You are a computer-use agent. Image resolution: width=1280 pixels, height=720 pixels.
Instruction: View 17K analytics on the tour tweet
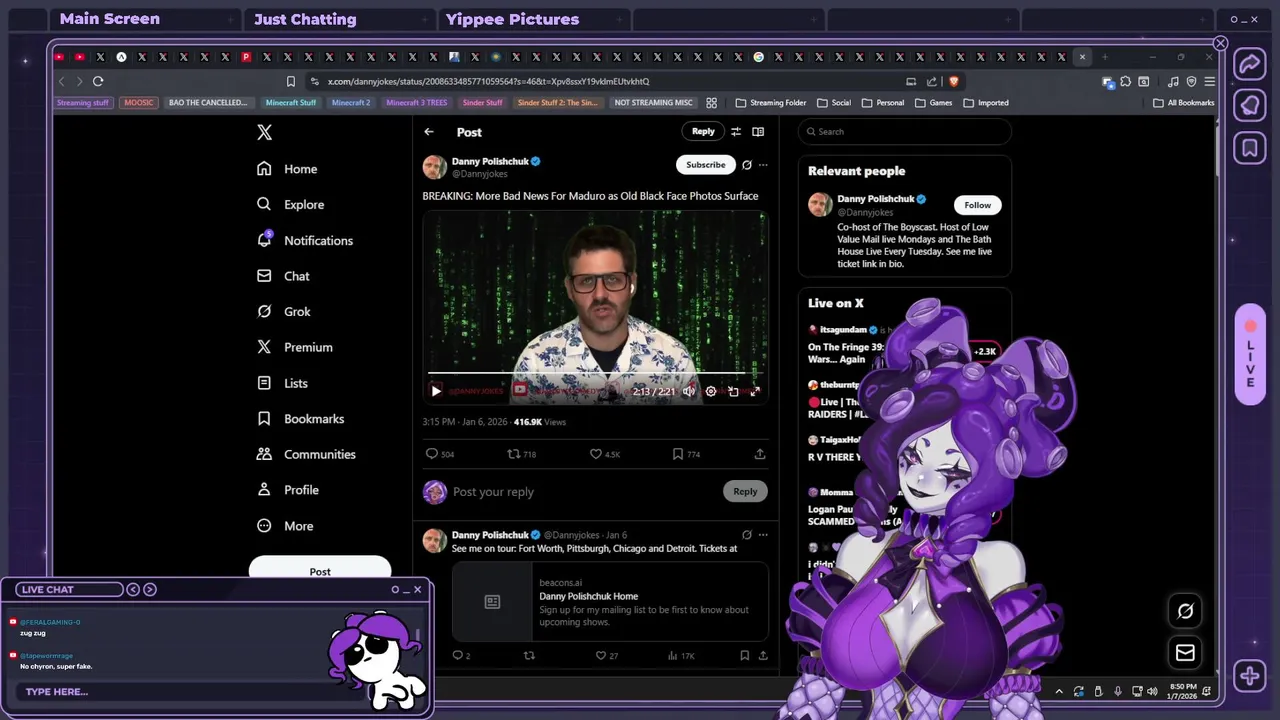pos(681,656)
